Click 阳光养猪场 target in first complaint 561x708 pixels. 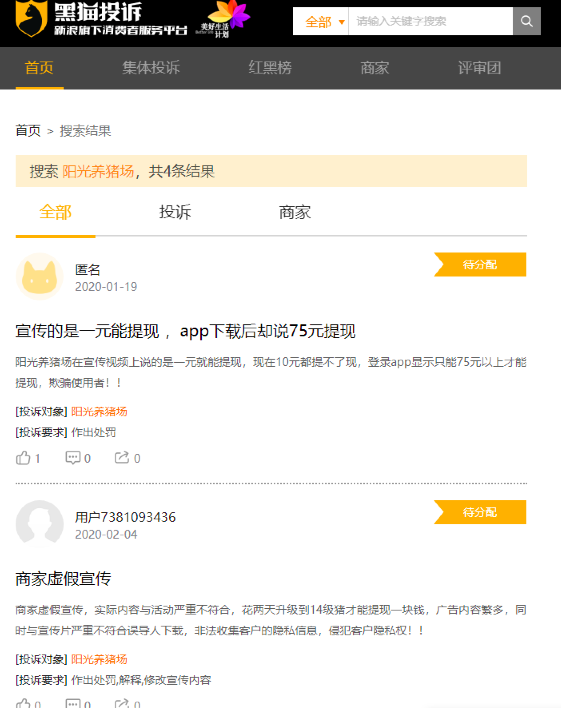click(x=99, y=412)
